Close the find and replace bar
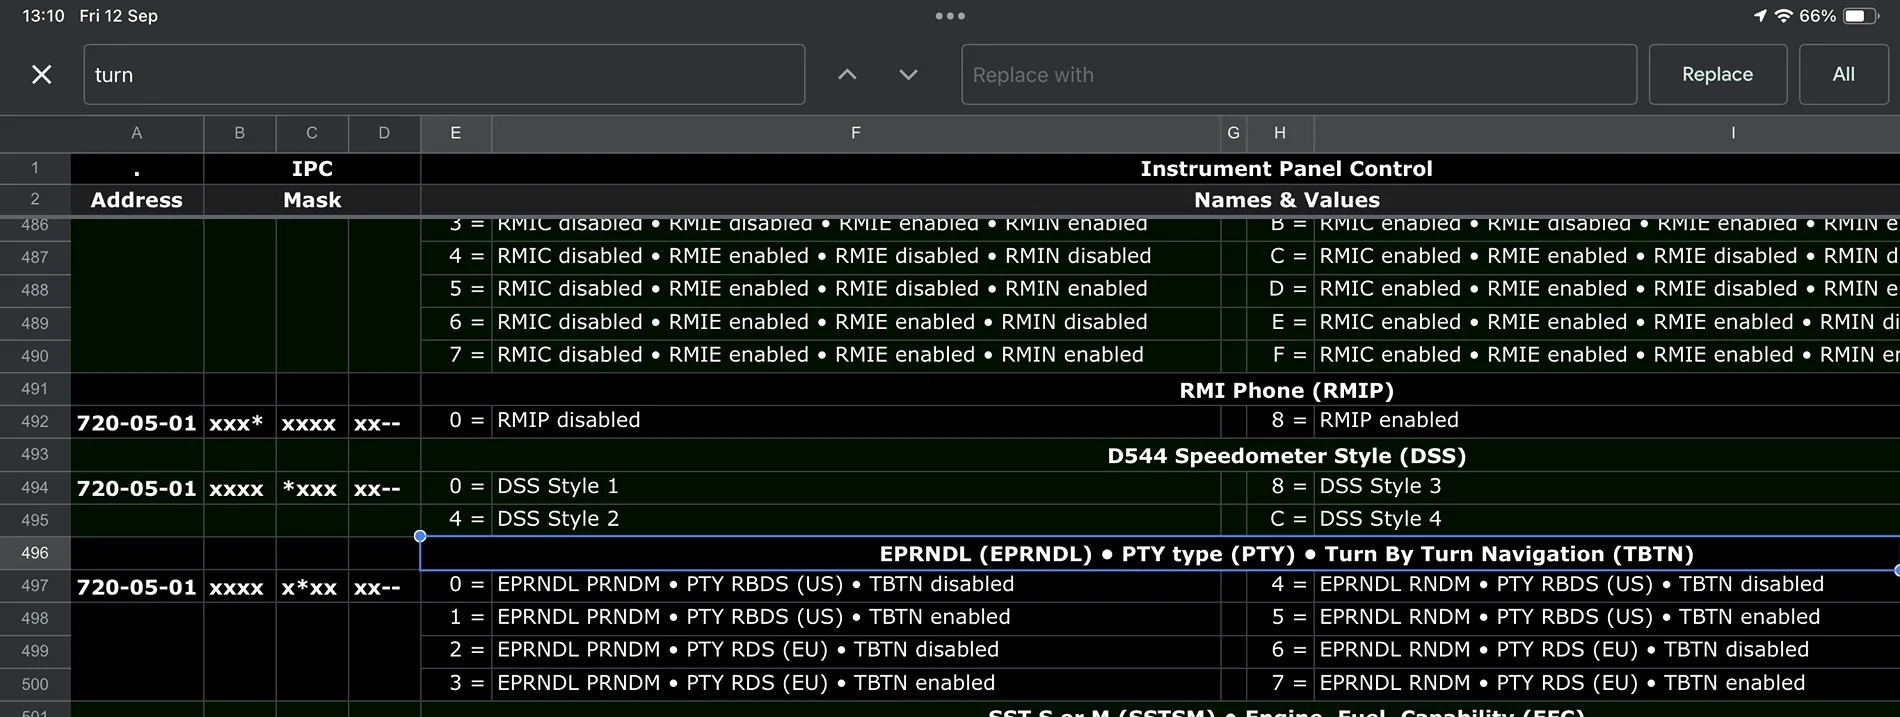The width and height of the screenshot is (1900, 717). (x=41, y=75)
